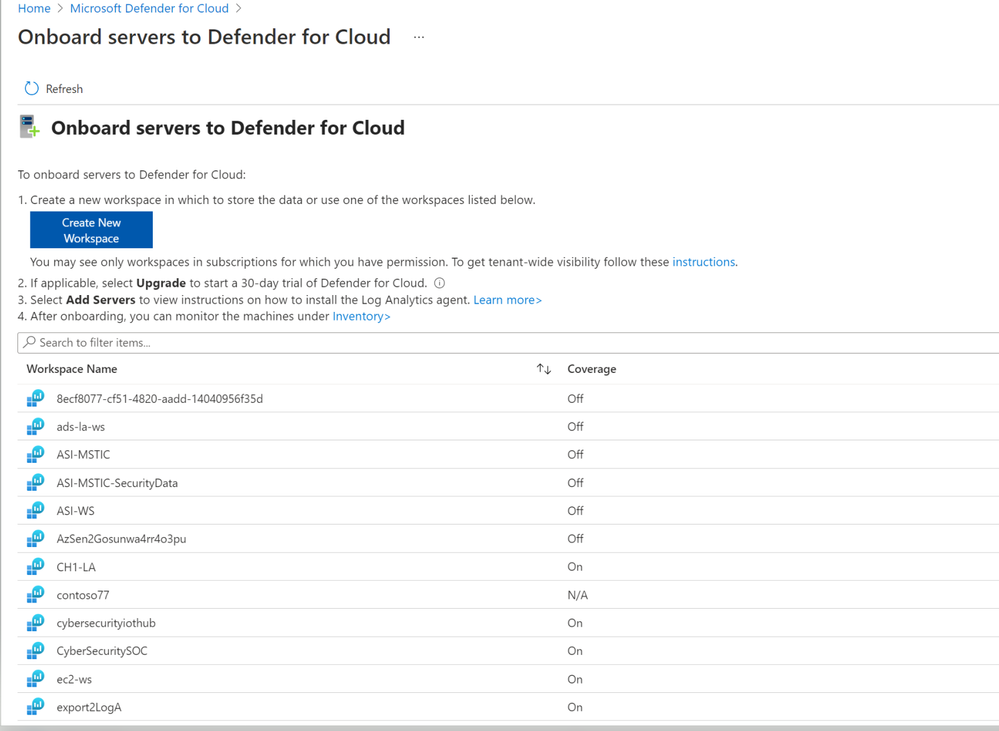The image size is (999, 731).
Task: Click the info icon after 30-day trial text
Action: (440, 283)
